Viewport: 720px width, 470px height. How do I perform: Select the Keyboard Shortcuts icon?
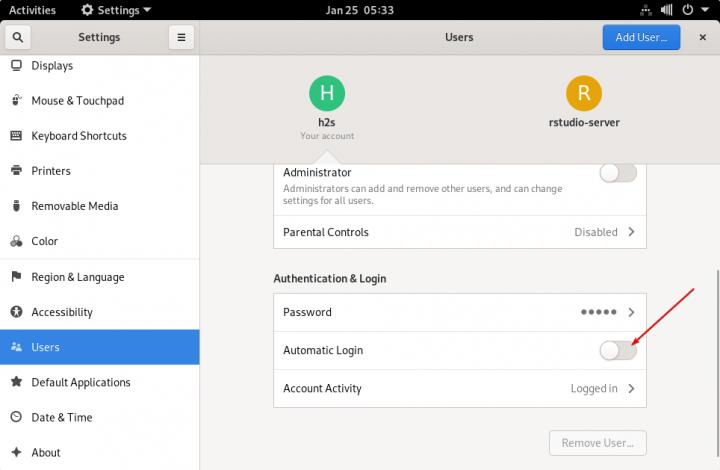click(x=17, y=136)
